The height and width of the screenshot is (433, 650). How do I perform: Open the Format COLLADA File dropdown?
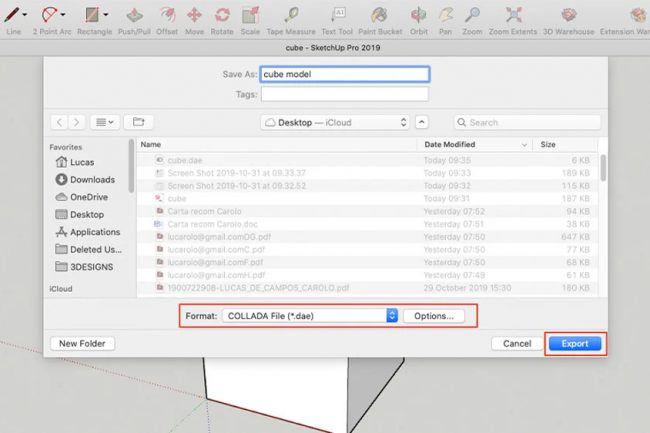[311, 315]
